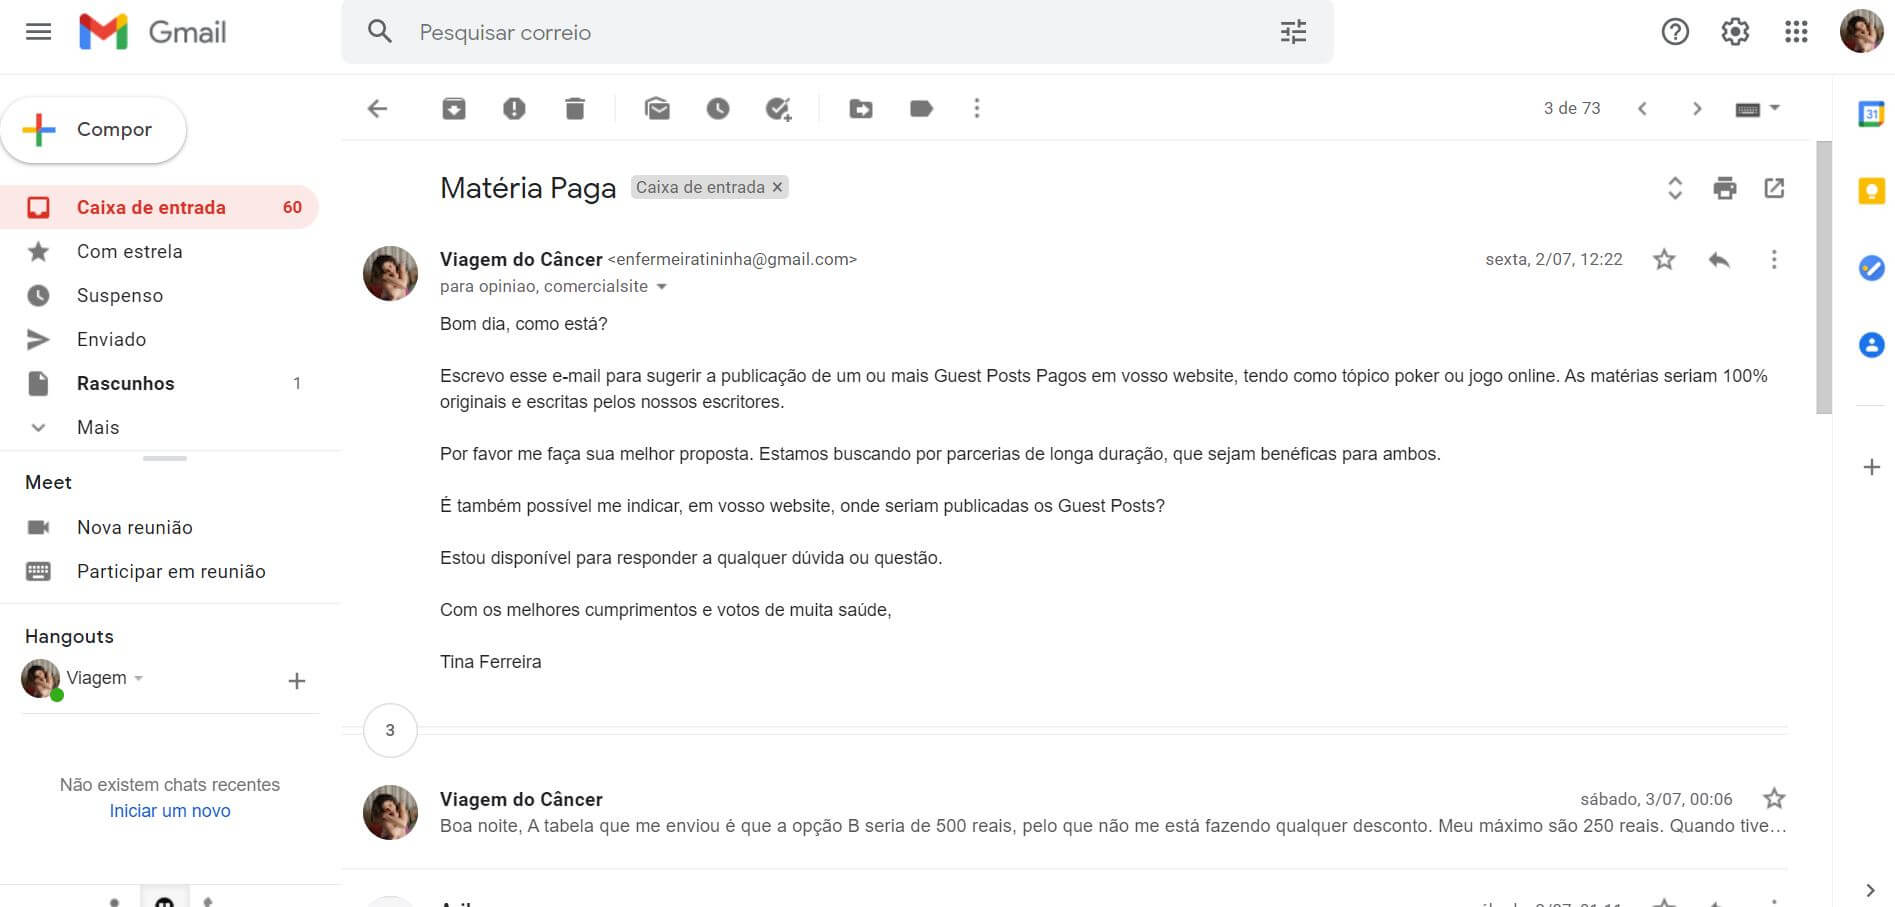Reply to the Viagem do Câncer email
Image resolution: width=1895 pixels, height=907 pixels.
point(1719,259)
